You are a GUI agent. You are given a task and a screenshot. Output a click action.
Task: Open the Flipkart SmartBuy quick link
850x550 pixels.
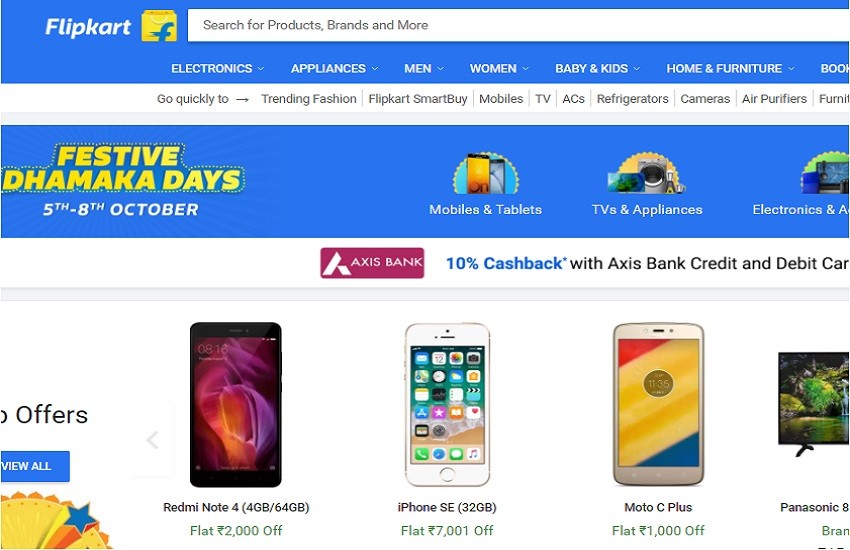tap(418, 99)
